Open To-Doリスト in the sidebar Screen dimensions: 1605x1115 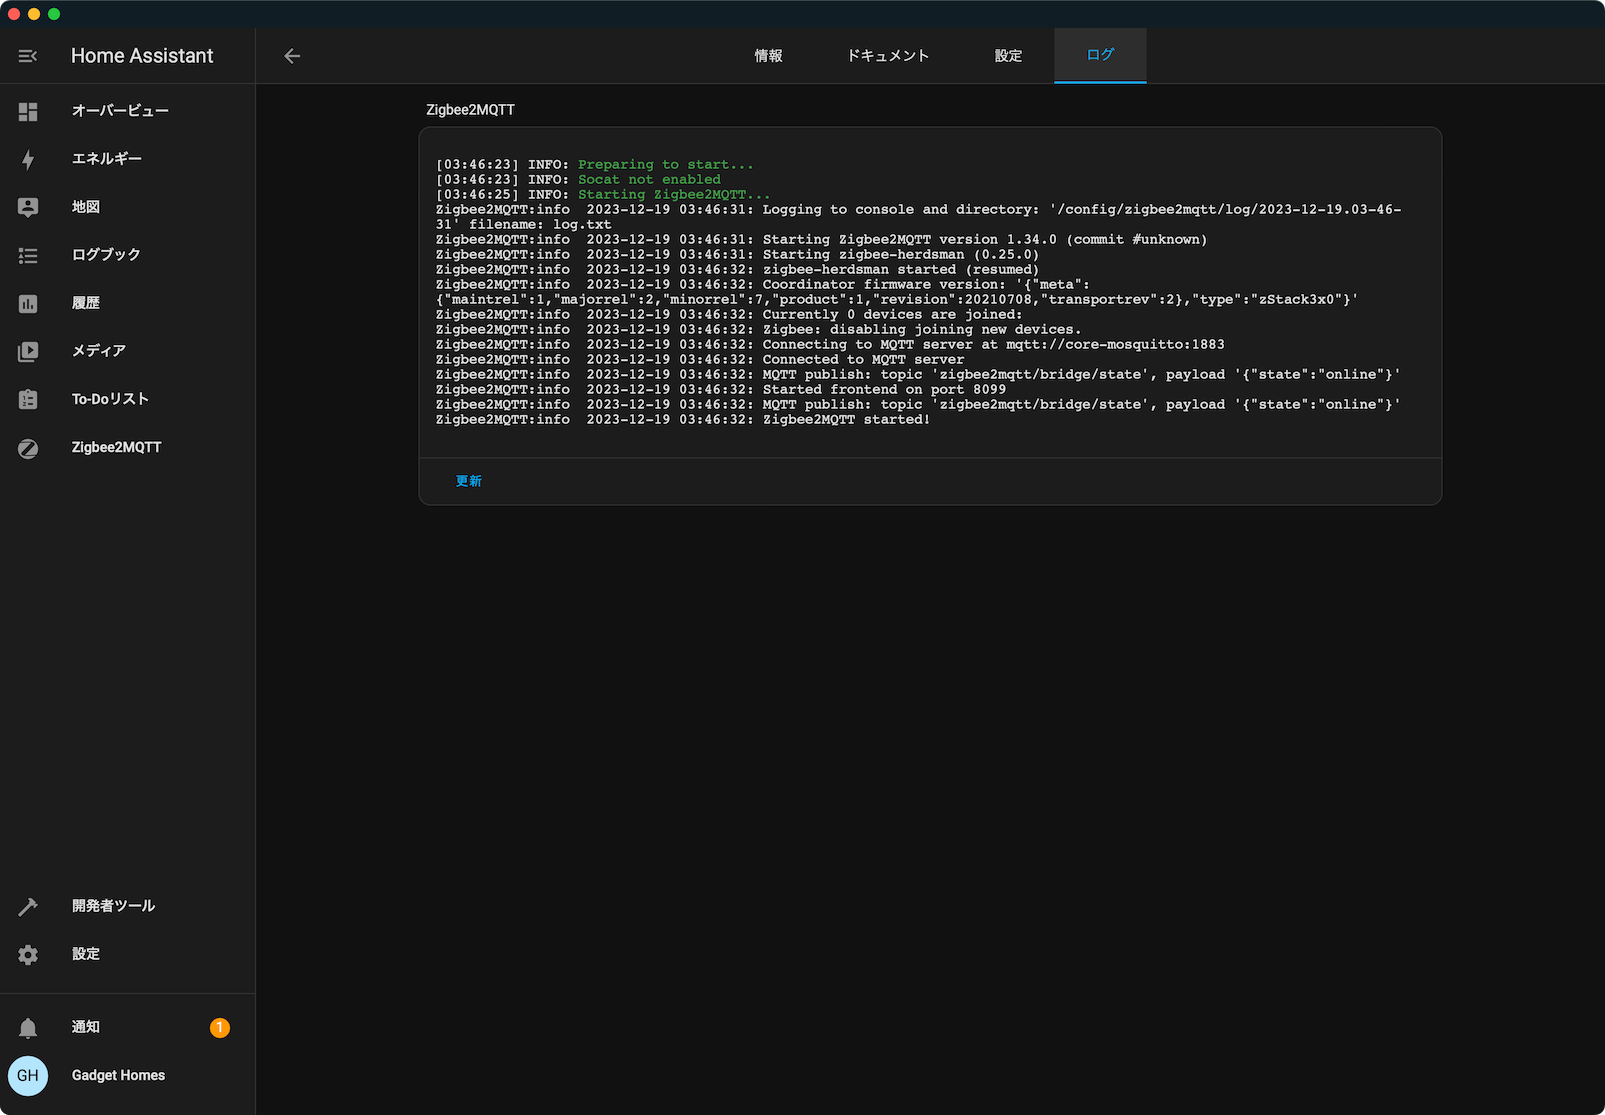pos(110,399)
